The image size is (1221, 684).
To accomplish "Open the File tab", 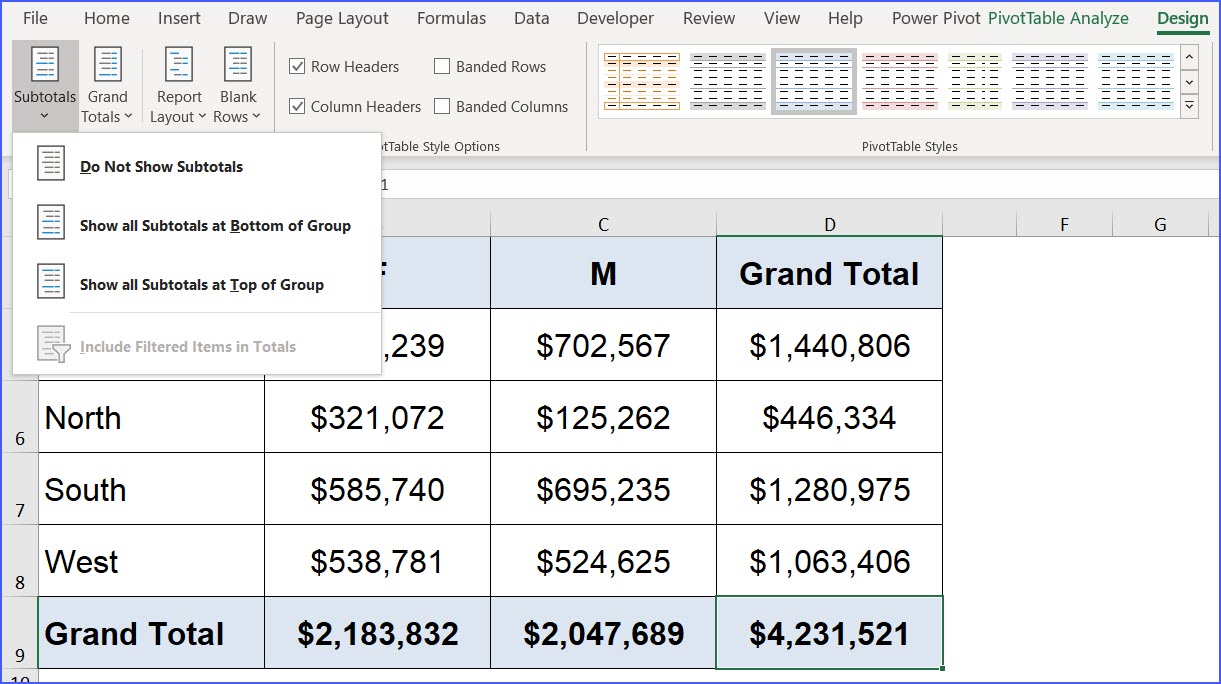I will 35,18.
